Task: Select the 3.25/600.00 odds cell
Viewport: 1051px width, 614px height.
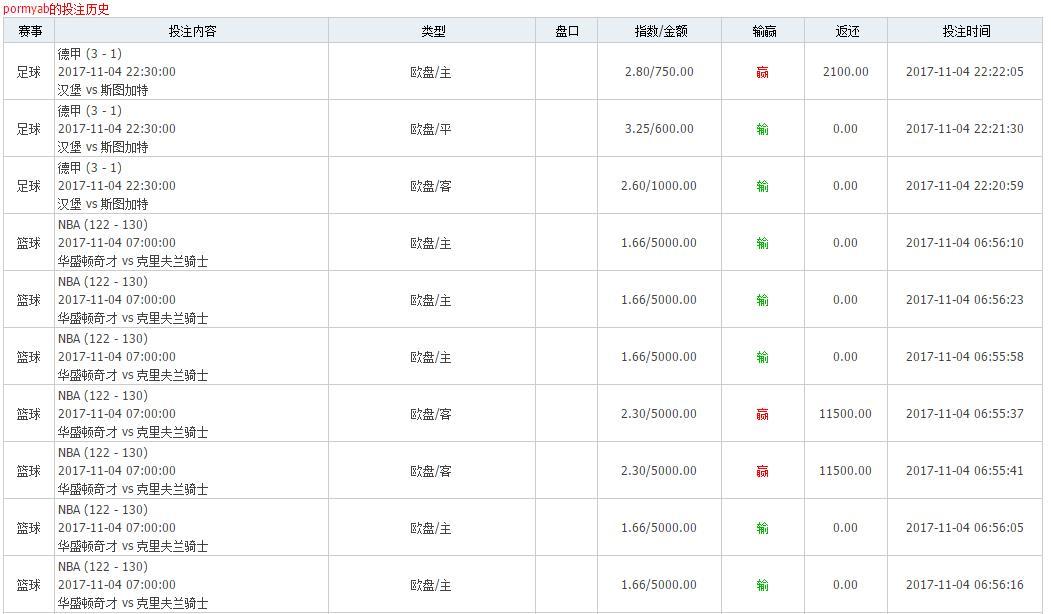Action: coord(659,129)
